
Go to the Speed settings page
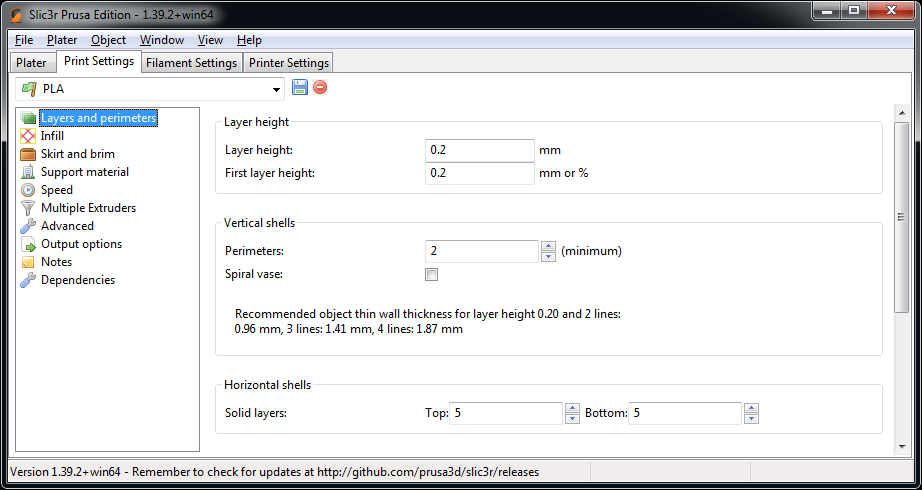(56, 190)
